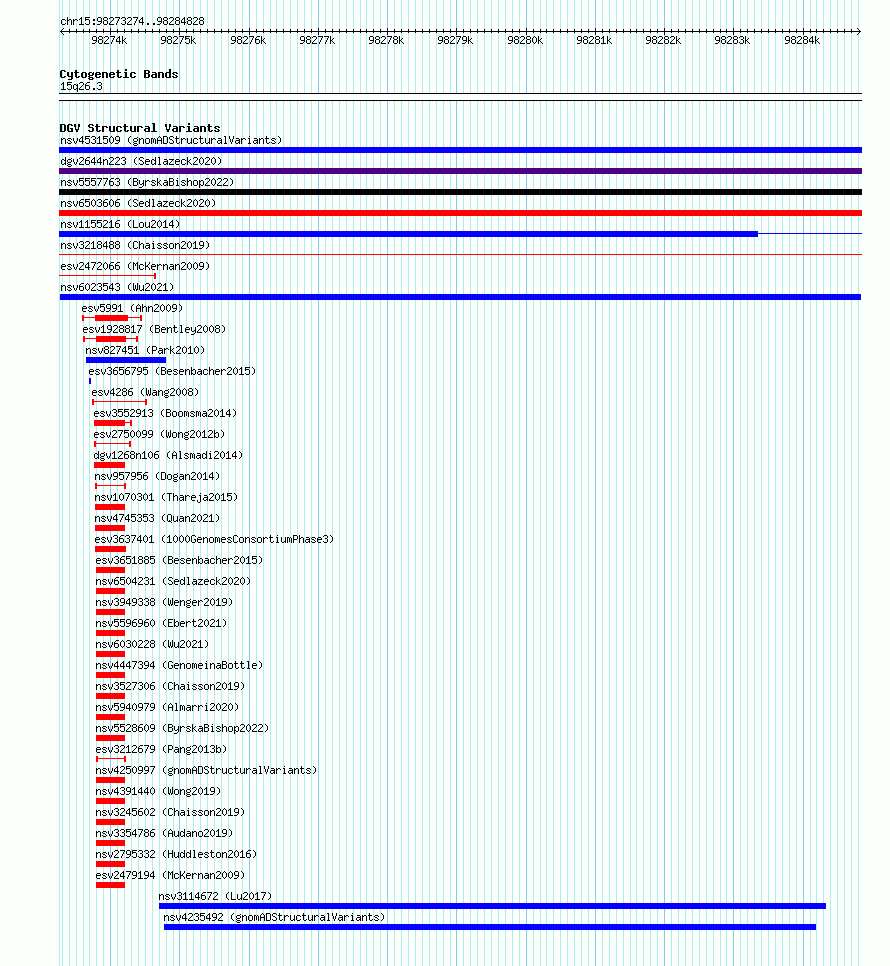Open esv1928817 (Bentley2008) label
The image size is (890, 966).
pos(154,329)
